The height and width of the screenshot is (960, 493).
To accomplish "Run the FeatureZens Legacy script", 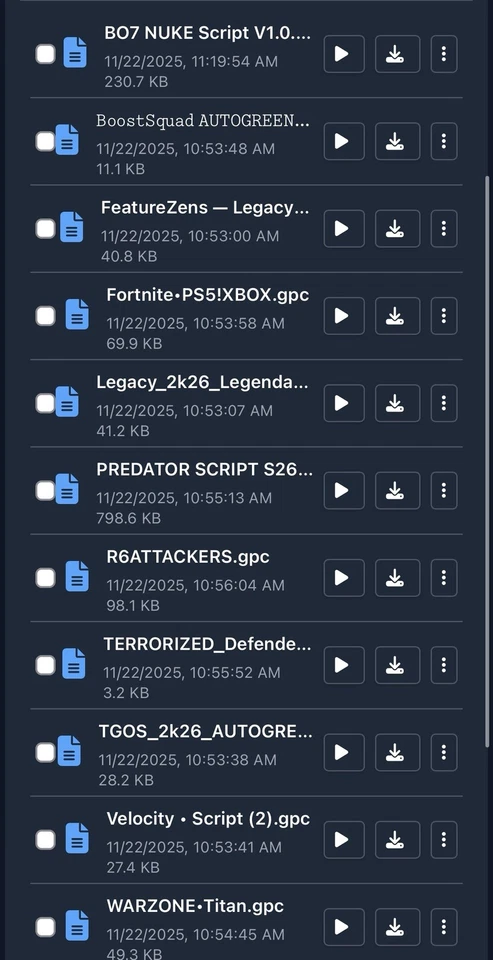I will (344, 229).
